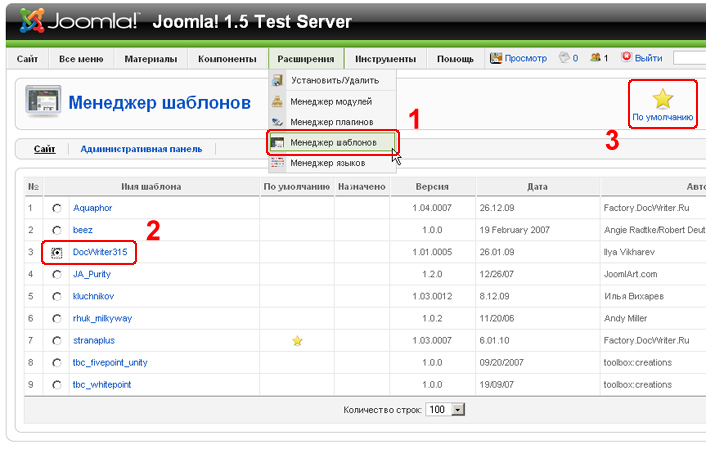The height and width of the screenshot is (449, 706).
Task: Switch to the Сайт templates tab
Action: coord(45,149)
